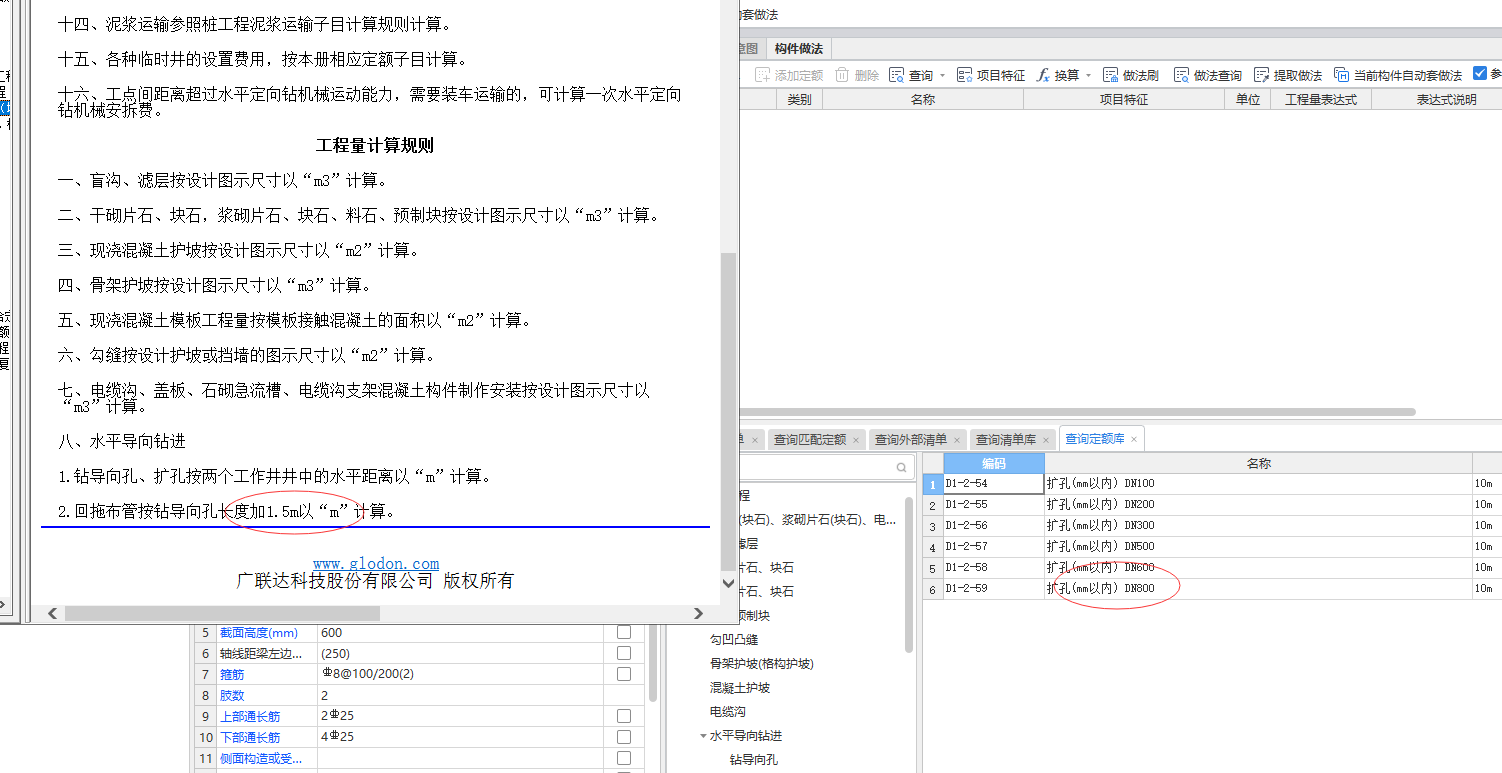Click the help window horizontal scrollbar thumb
The image size is (1502, 773).
tap(221, 613)
